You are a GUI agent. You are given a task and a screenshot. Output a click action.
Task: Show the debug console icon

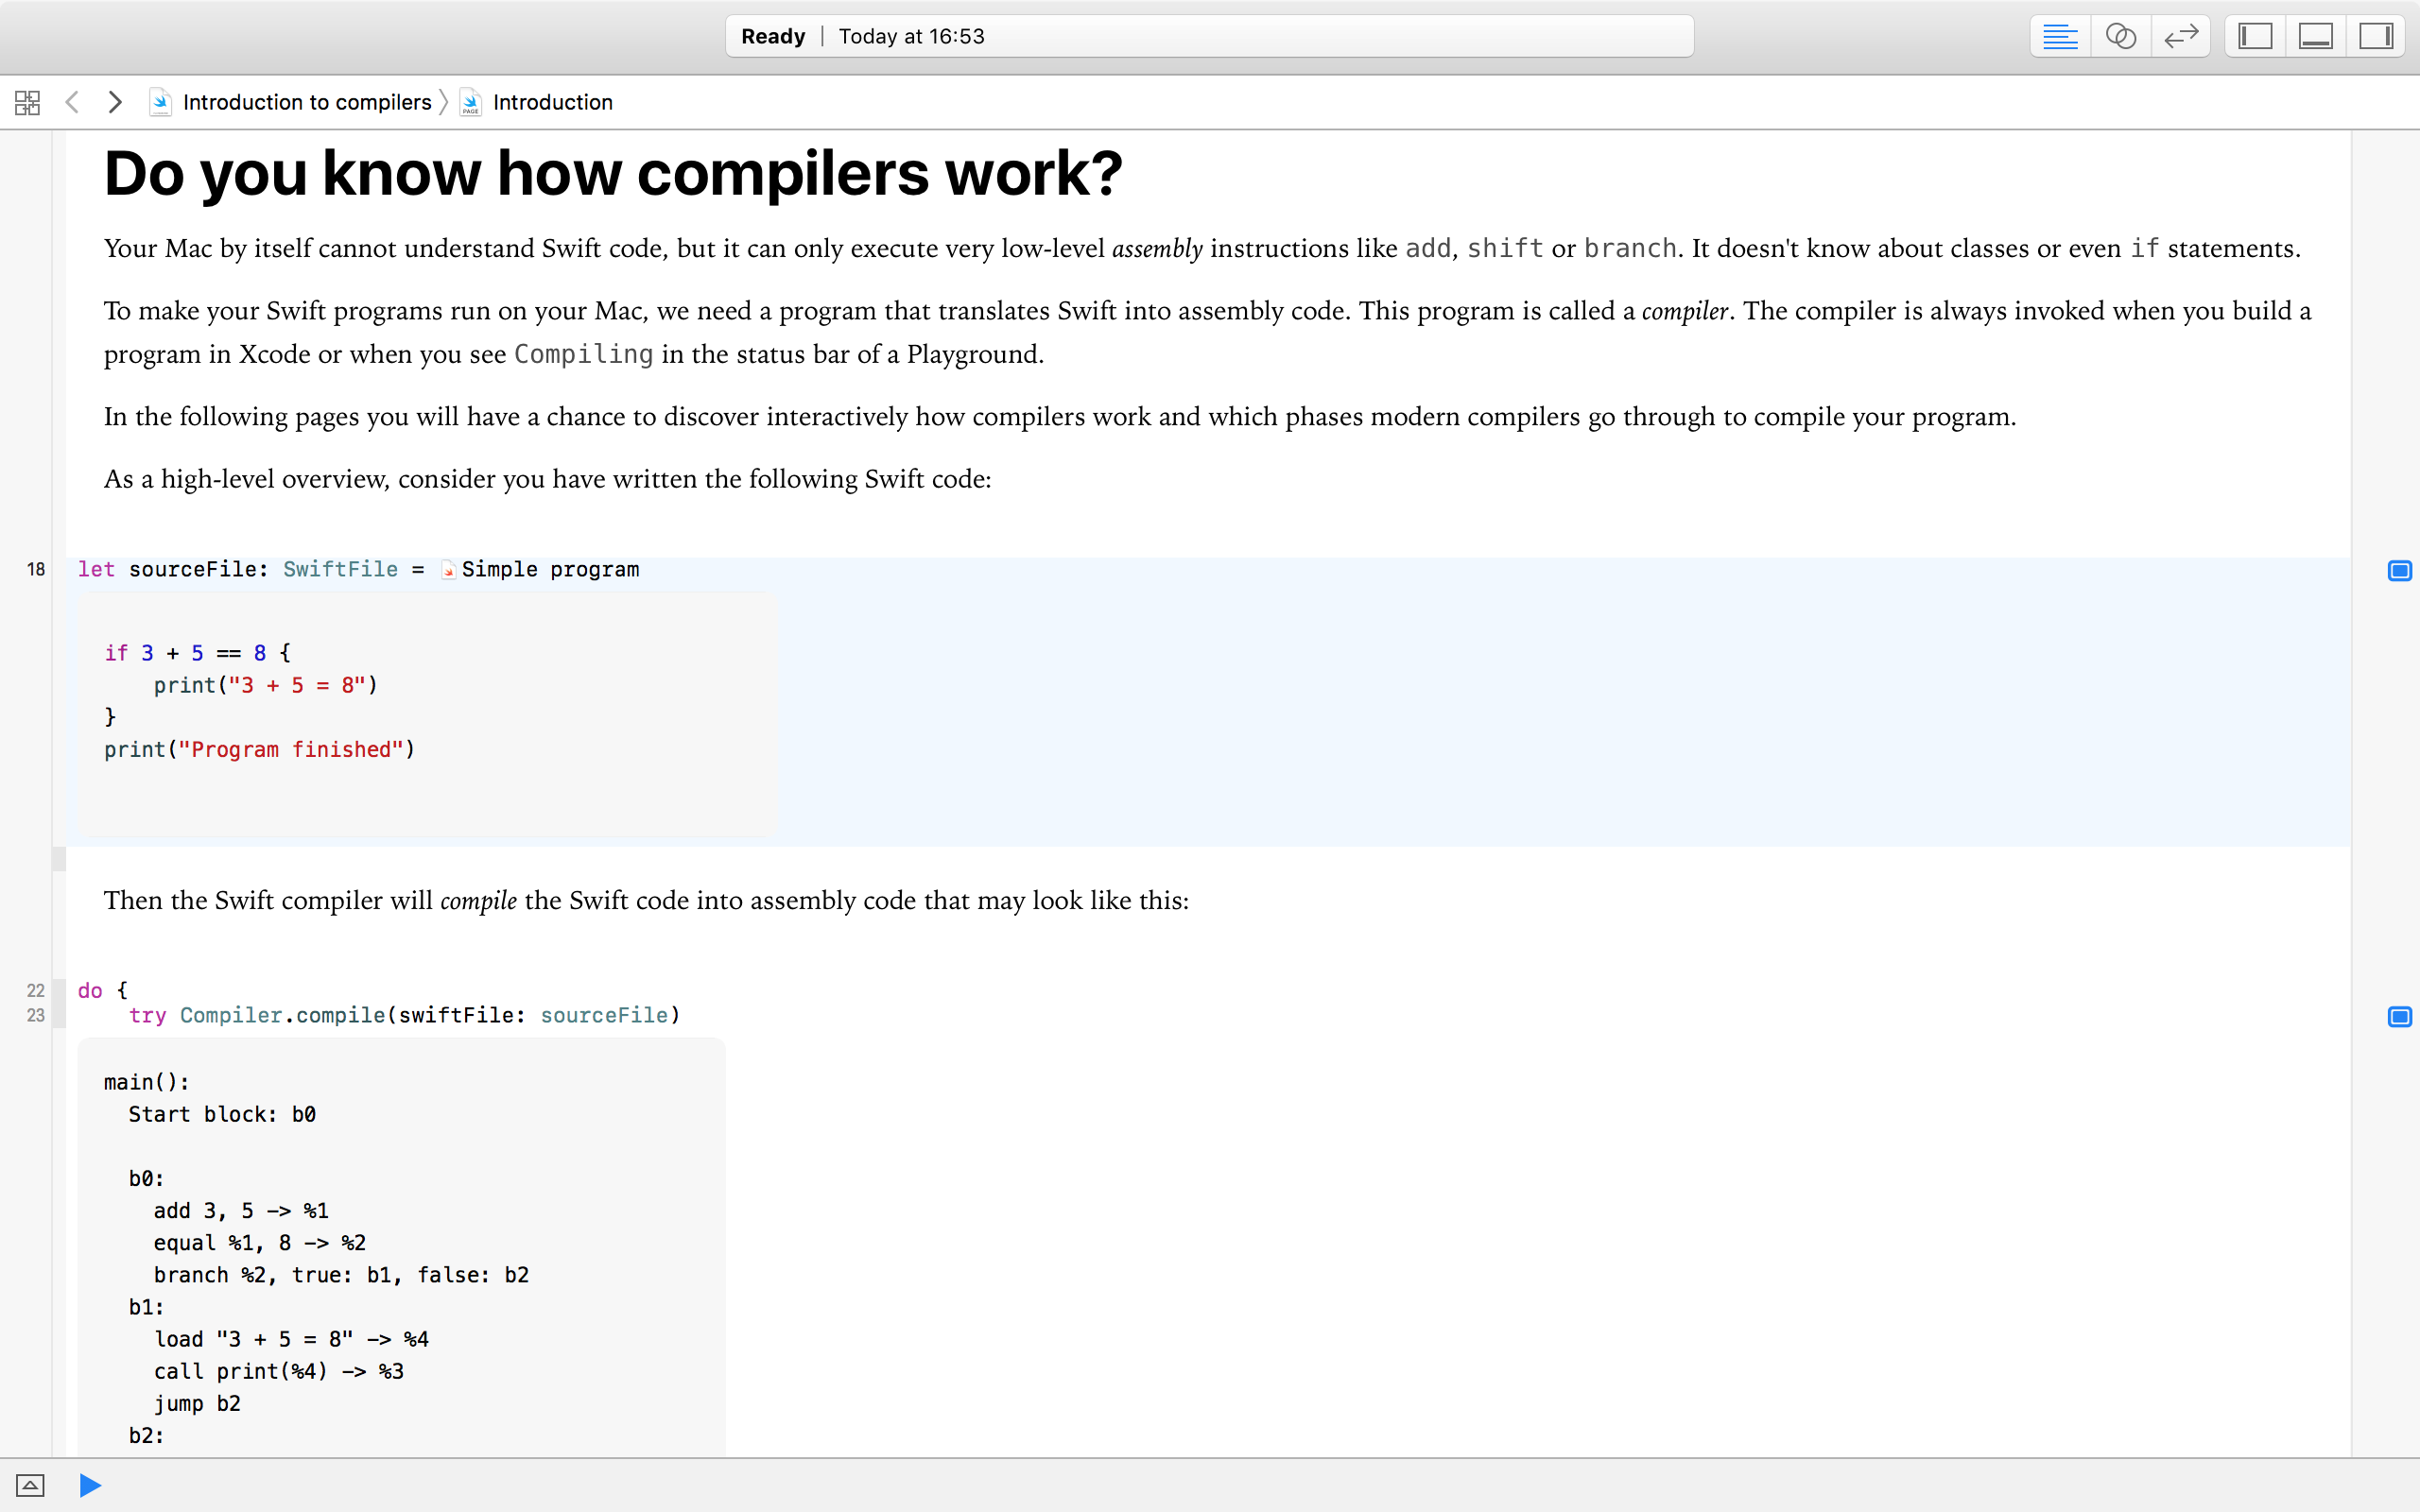[30, 1485]
